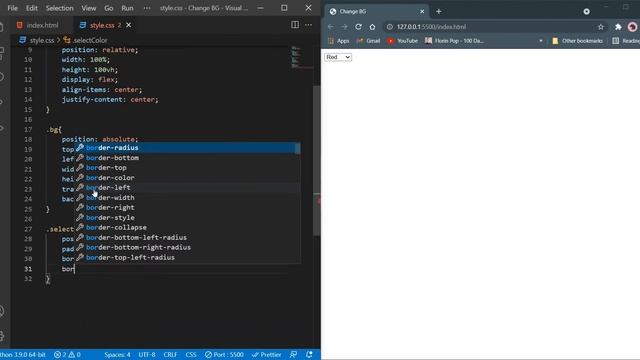Open the Go menu
This screenshot has height=360, width=640.
tap(109, 8)
